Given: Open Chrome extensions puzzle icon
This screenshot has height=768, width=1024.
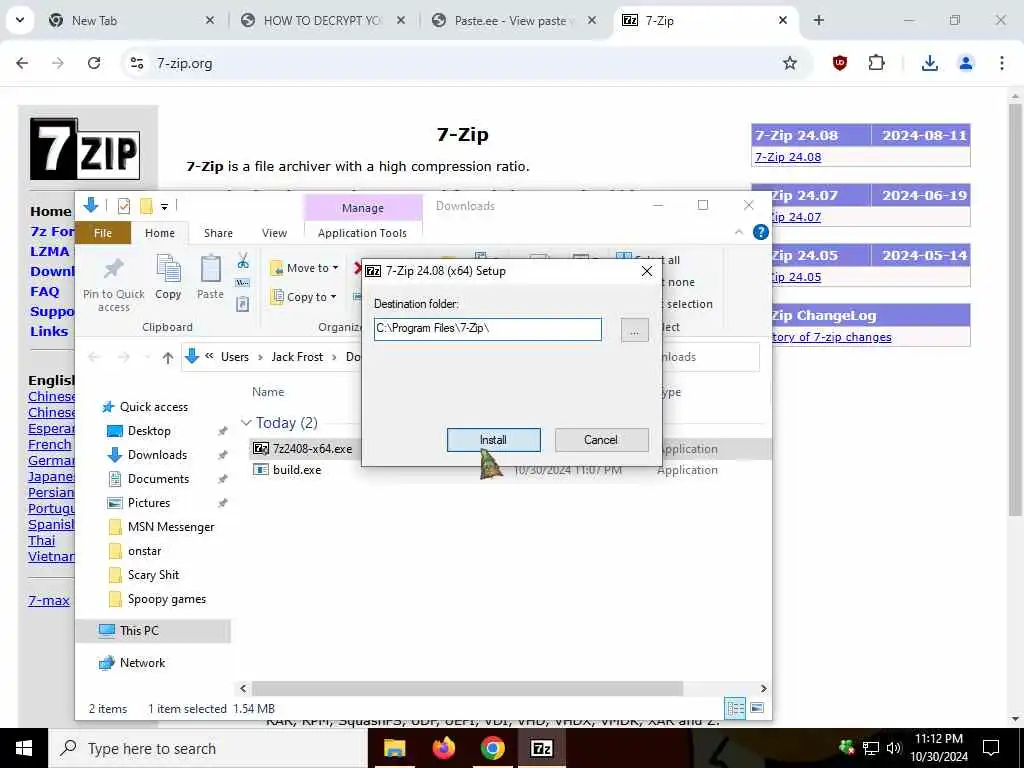Looking at the screenshot, I should tap(876, 63).
